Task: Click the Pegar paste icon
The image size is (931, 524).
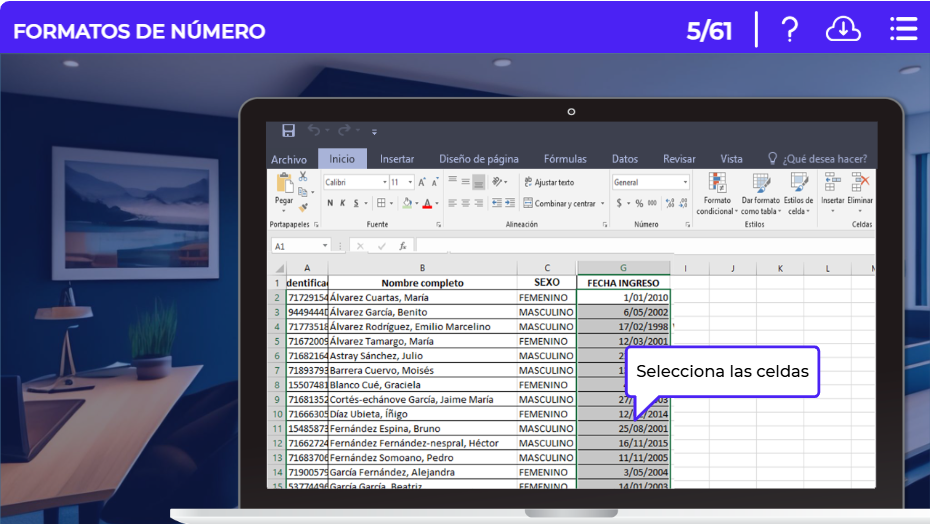Action: coord(284,186)
